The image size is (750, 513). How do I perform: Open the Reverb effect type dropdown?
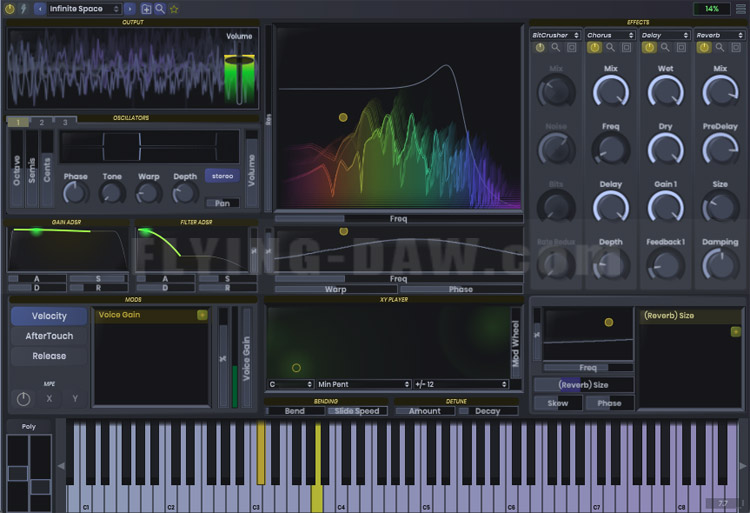point(720,35)
